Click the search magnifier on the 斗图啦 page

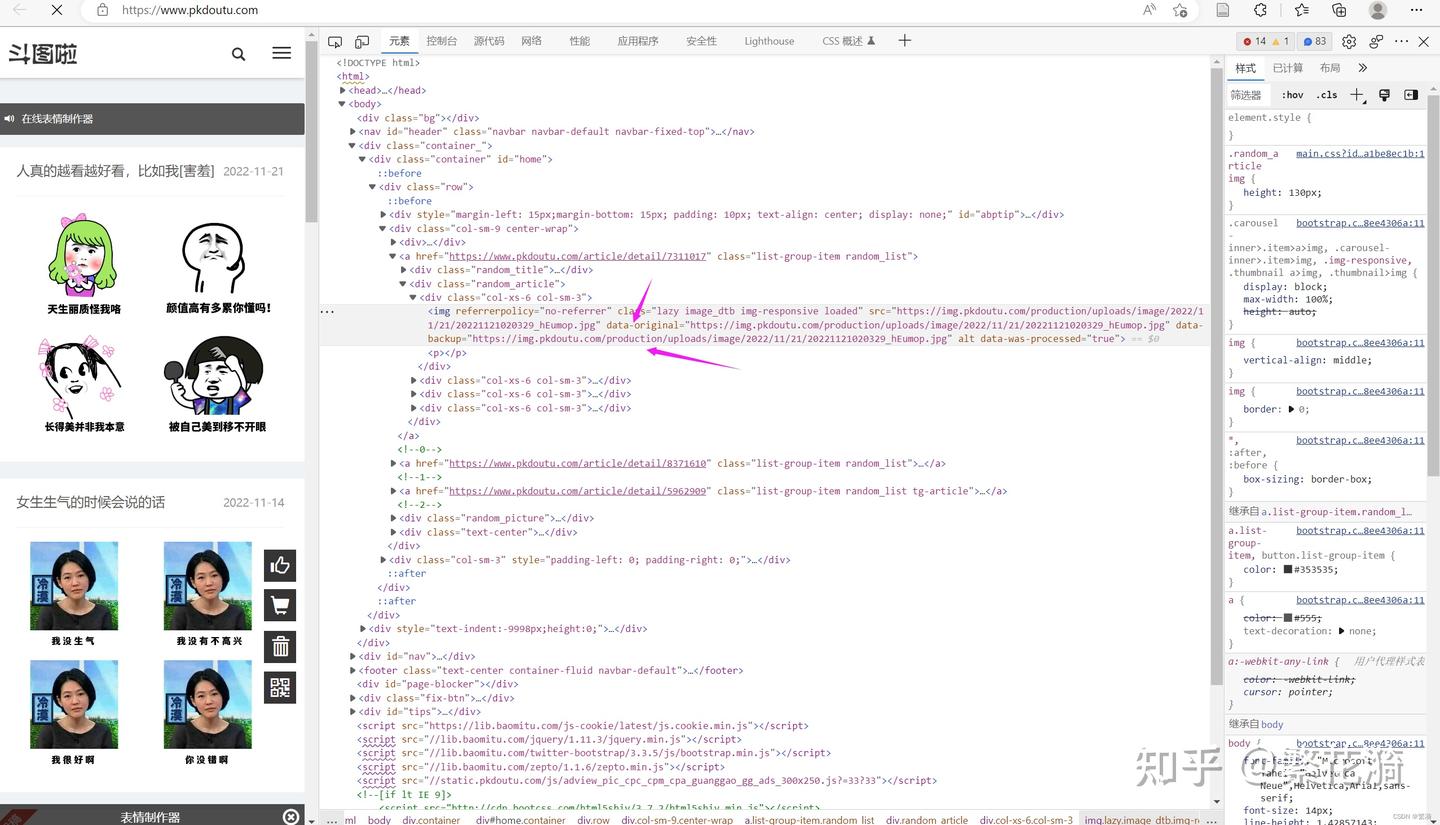[238, 54]
